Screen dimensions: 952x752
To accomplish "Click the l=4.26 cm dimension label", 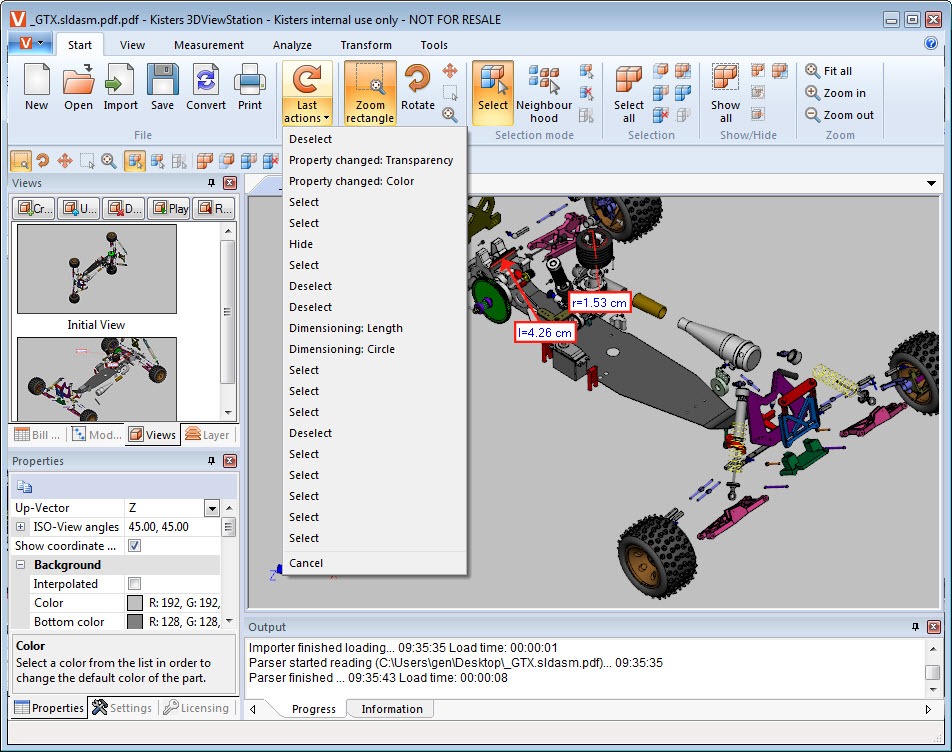I will pos(545,333).
